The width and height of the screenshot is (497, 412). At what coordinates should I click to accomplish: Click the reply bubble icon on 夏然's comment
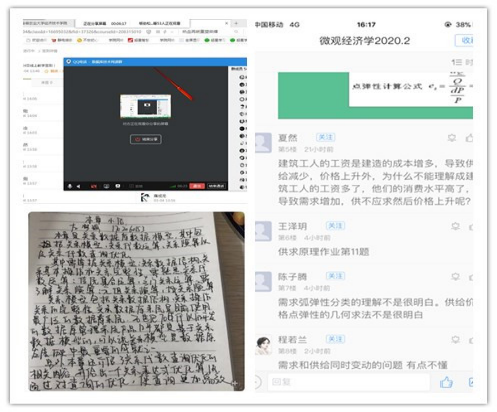tap(452, 138)
